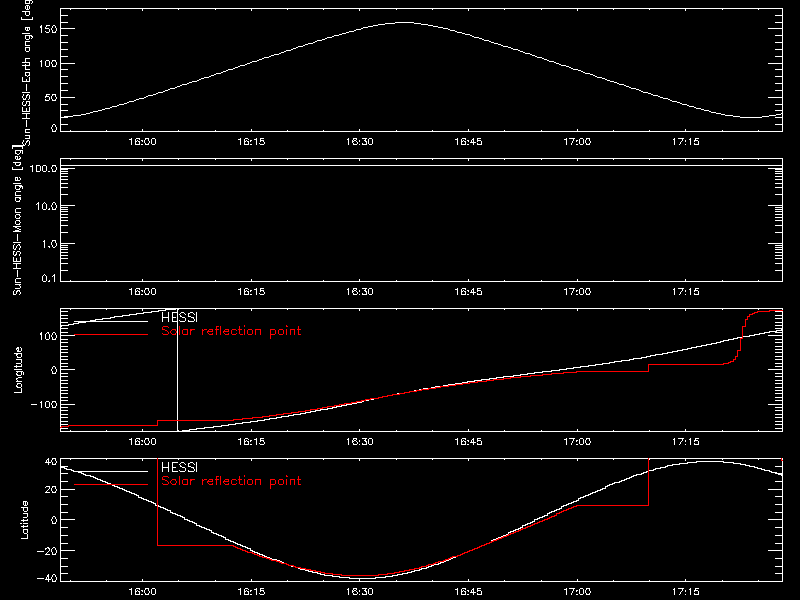
Task: Click white HESSI legend line sample in Longitude plot
Action: point(111,321)
